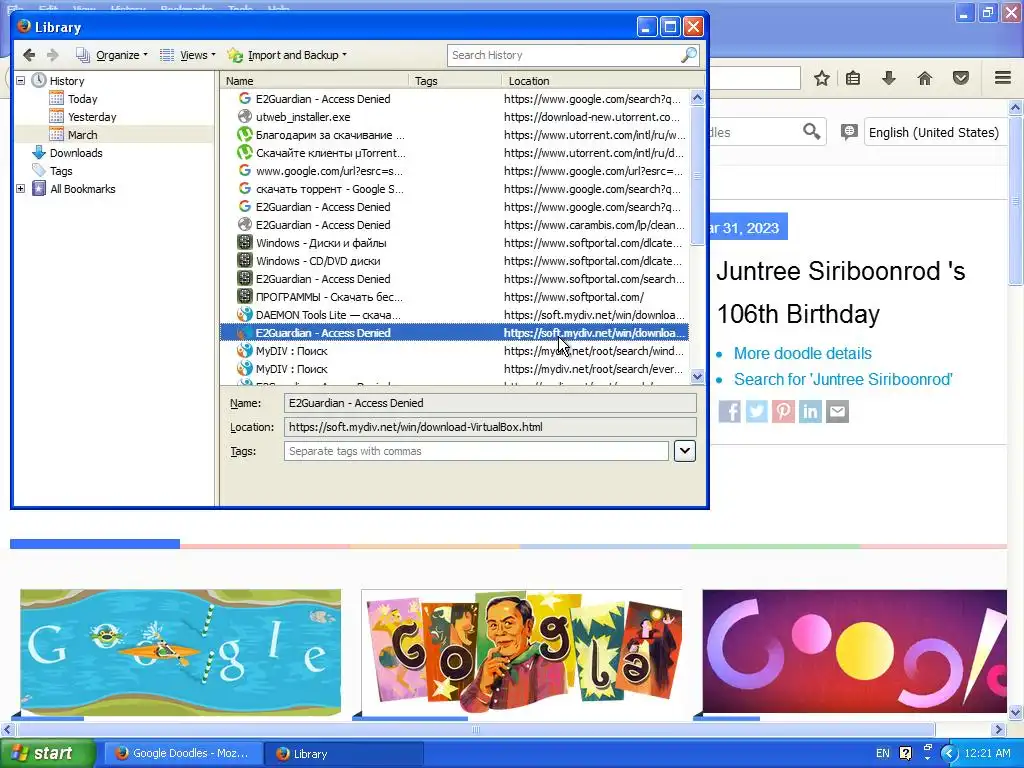Image resolution: width=1024 pixels, height=768 pixels.
Task: Open the downloads arrow icon in Firefox
Action: pos(888,78)
